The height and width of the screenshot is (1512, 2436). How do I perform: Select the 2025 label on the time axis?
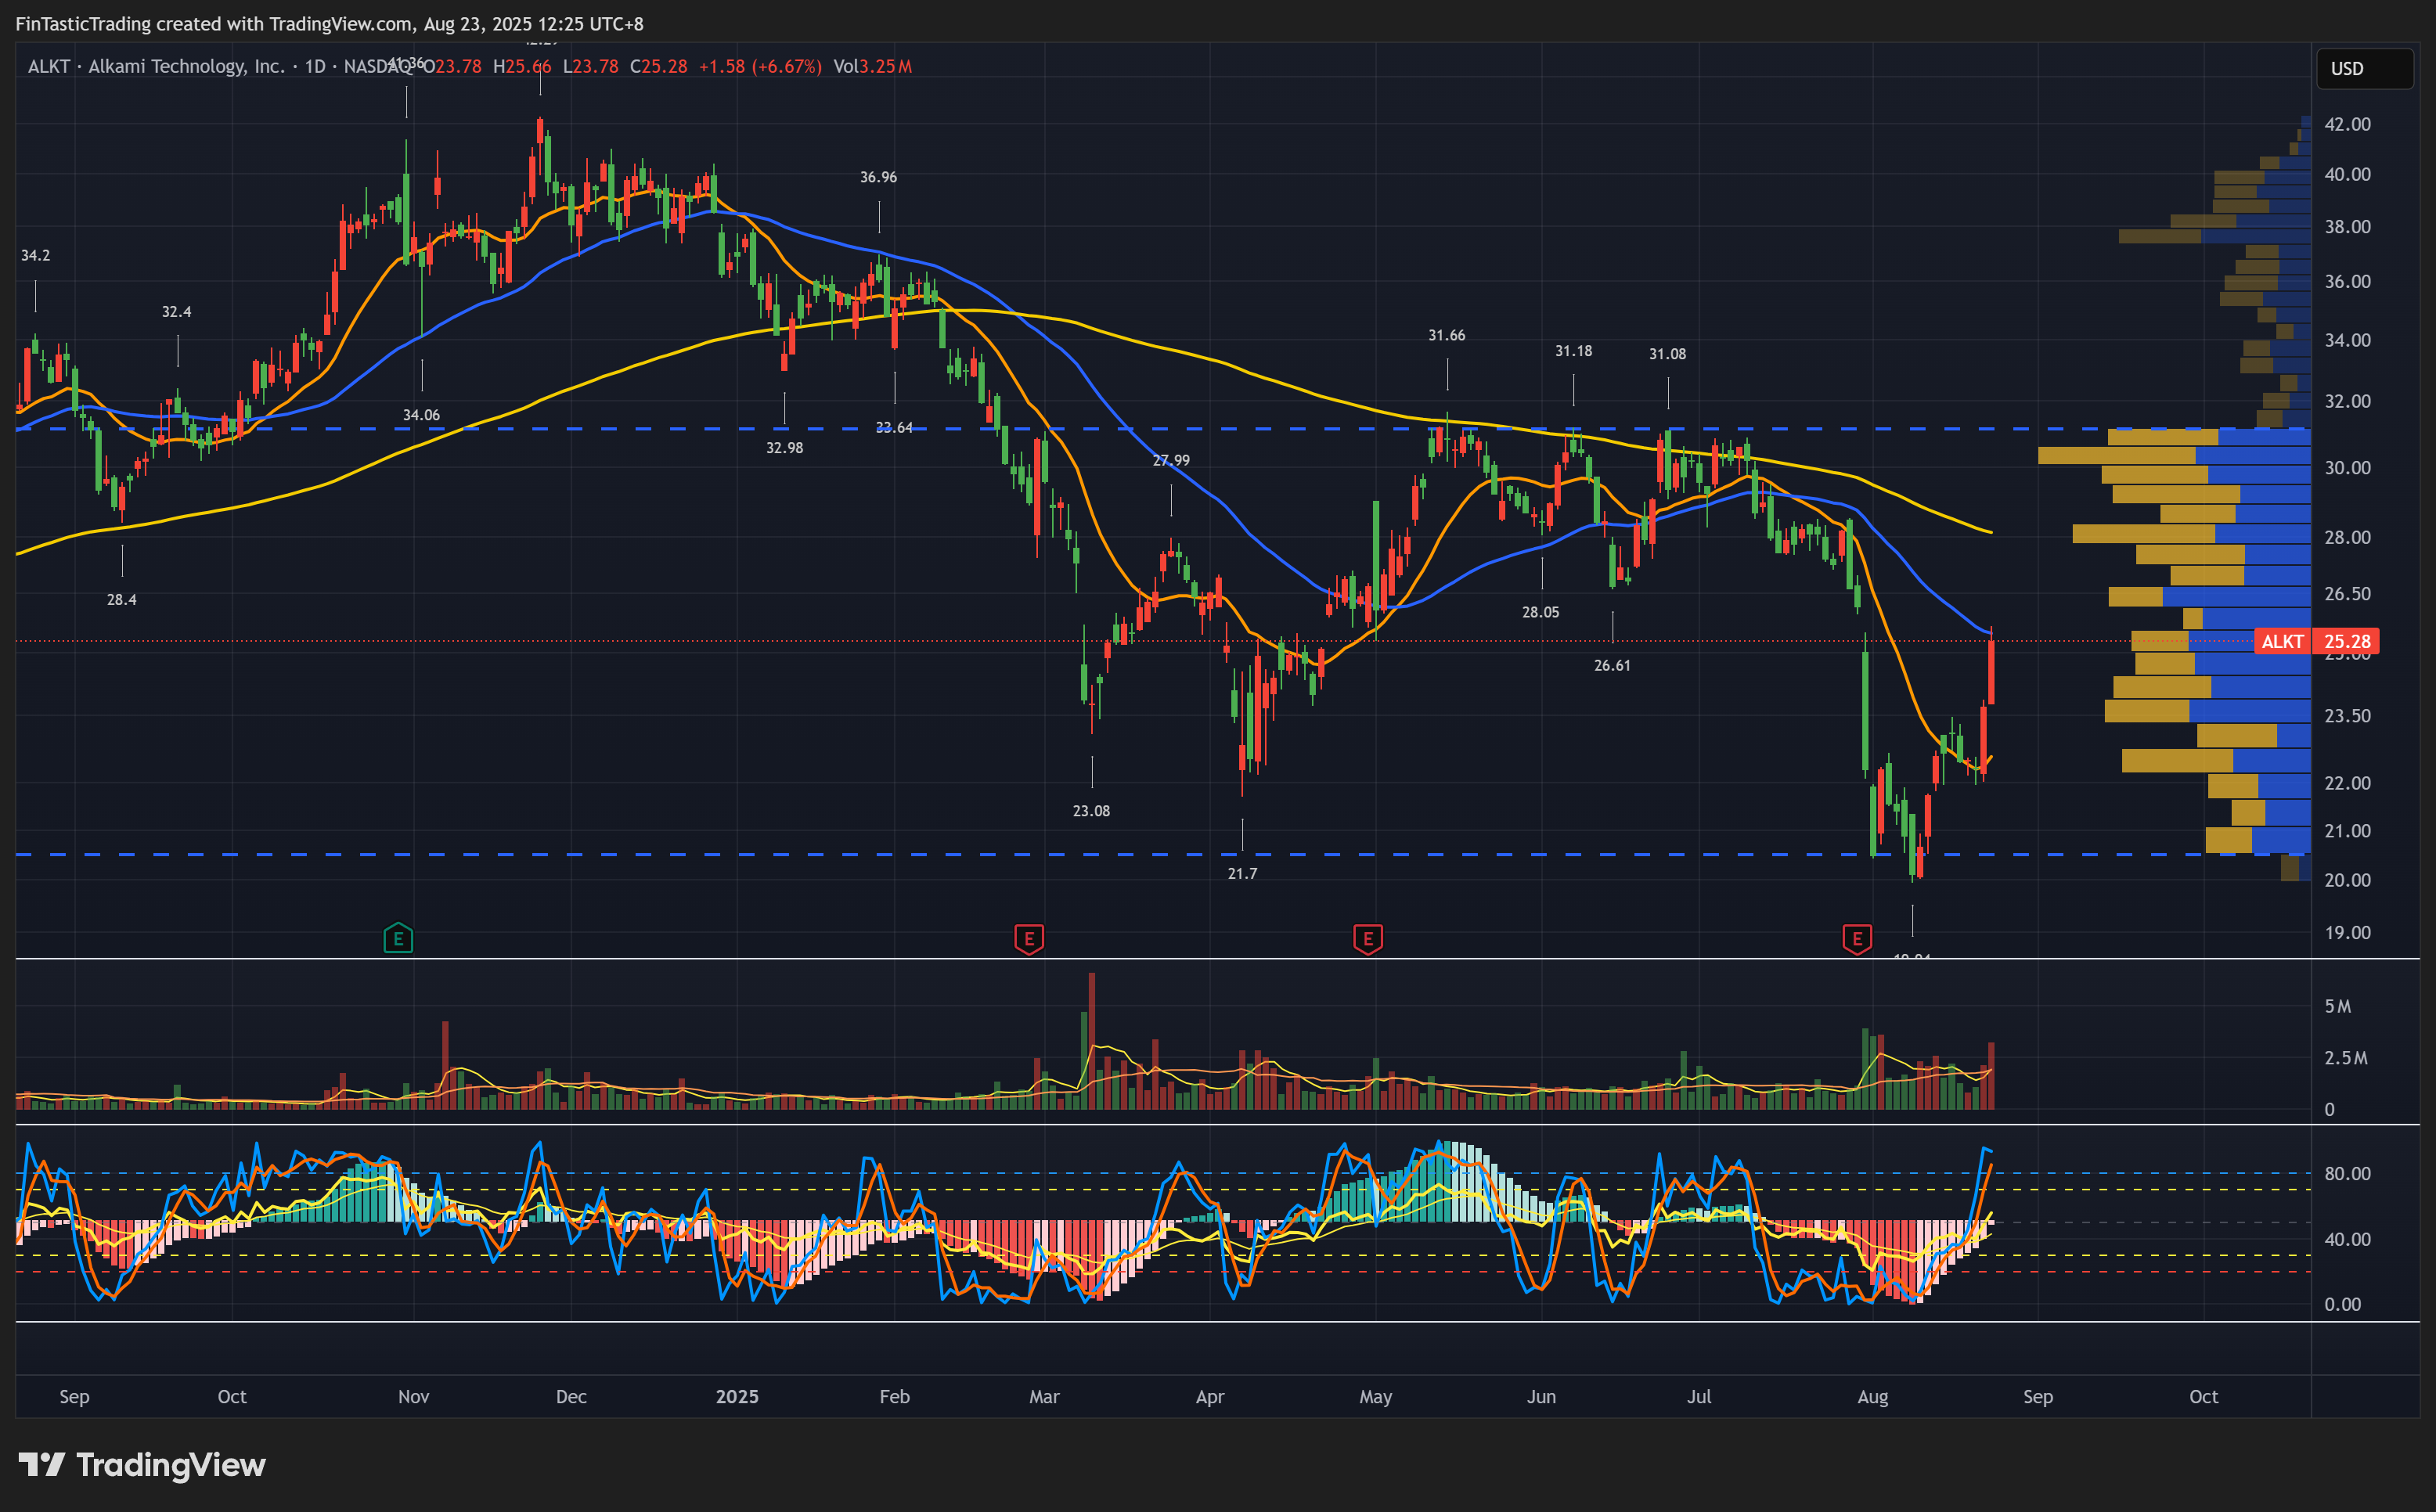coord(737,1397)
